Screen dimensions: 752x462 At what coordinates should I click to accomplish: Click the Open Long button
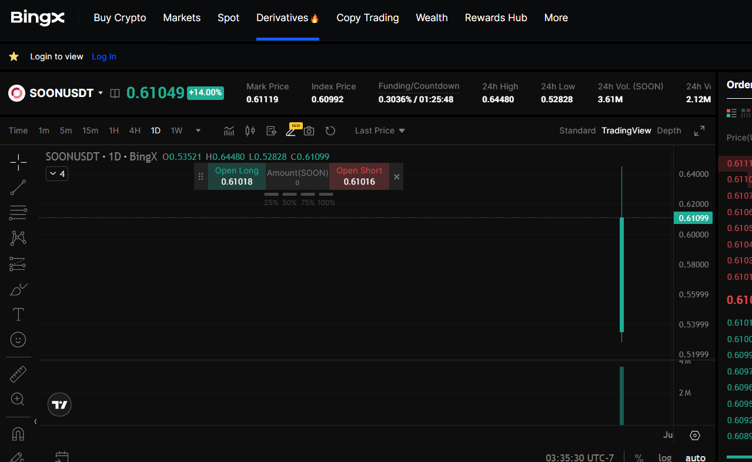(x=236, y=176)
